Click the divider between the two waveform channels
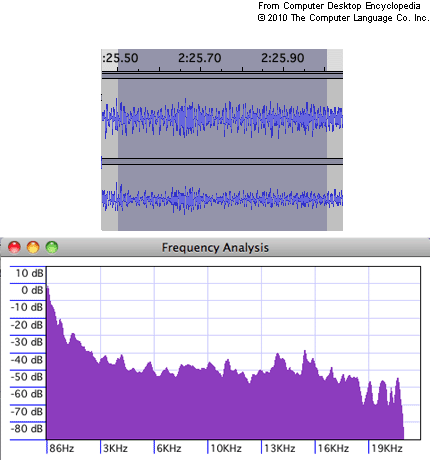This screenshot has height=460, width=430. pos(222,161)
